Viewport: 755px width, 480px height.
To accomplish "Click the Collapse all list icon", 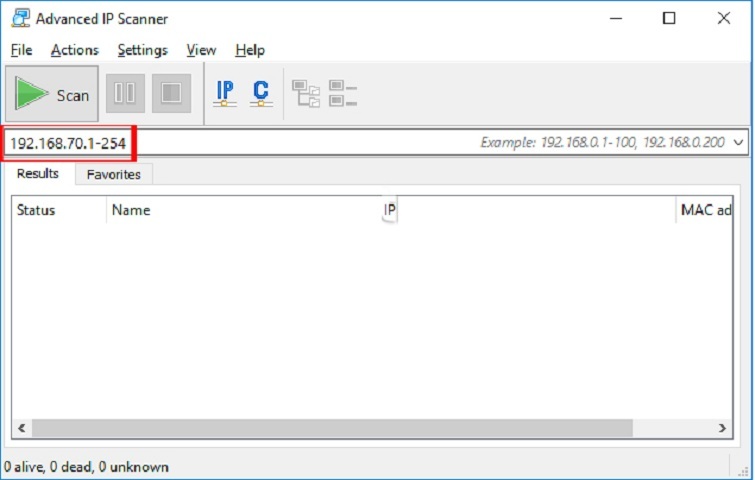I will pos(343,94).
